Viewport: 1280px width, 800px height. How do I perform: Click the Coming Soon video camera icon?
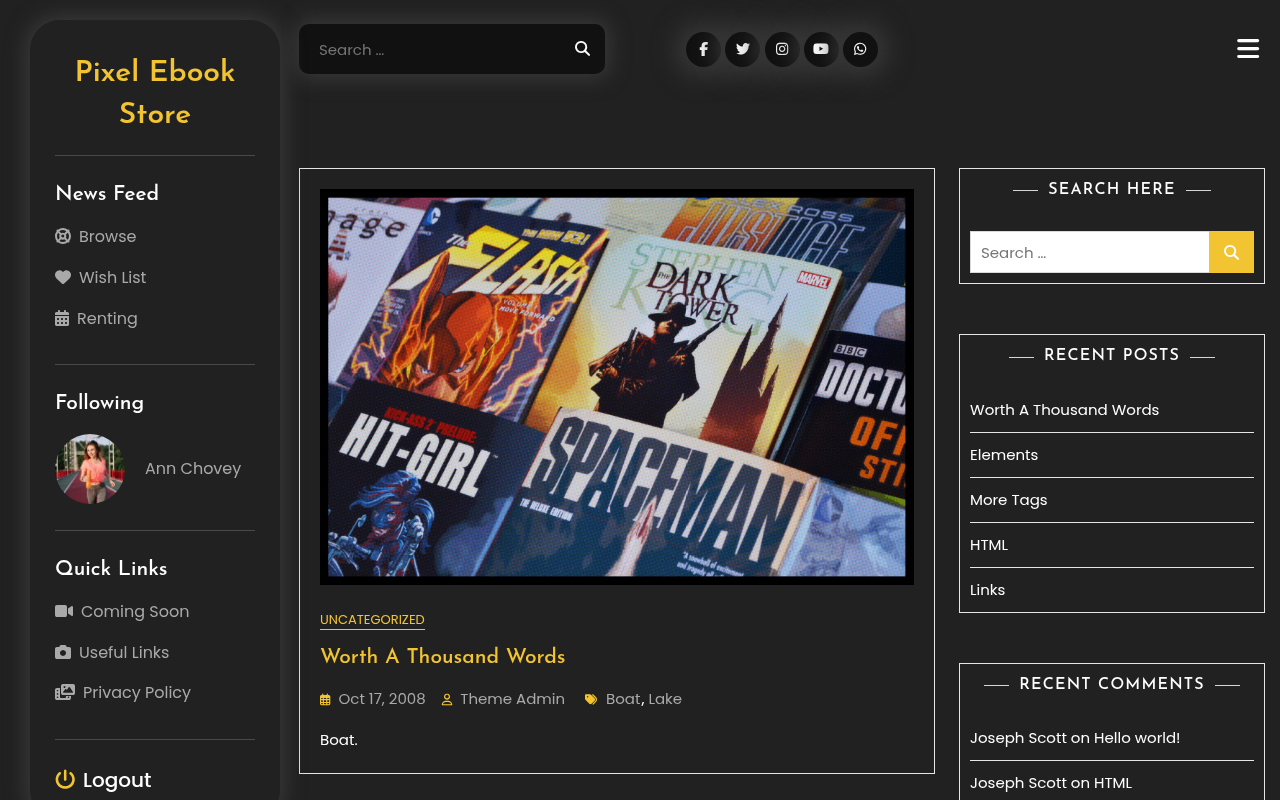point(64,611)
